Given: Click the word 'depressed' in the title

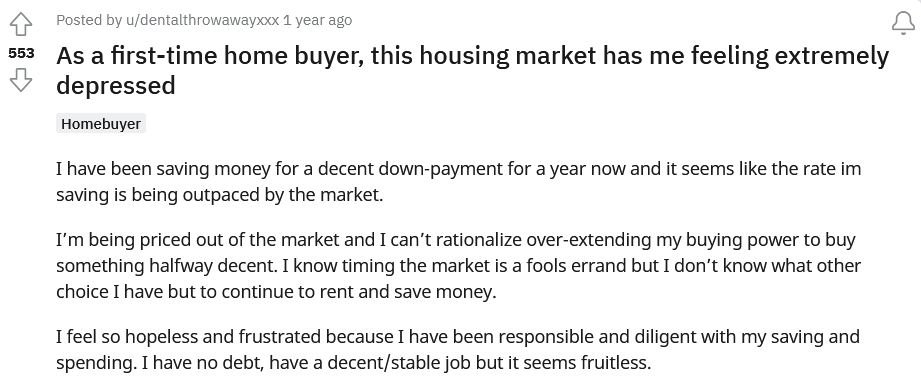Looking at the screenshot, I should (116, 86).
